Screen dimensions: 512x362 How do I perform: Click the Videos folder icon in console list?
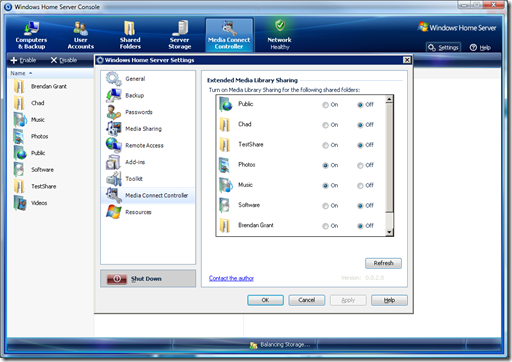[x=20, y=203]
